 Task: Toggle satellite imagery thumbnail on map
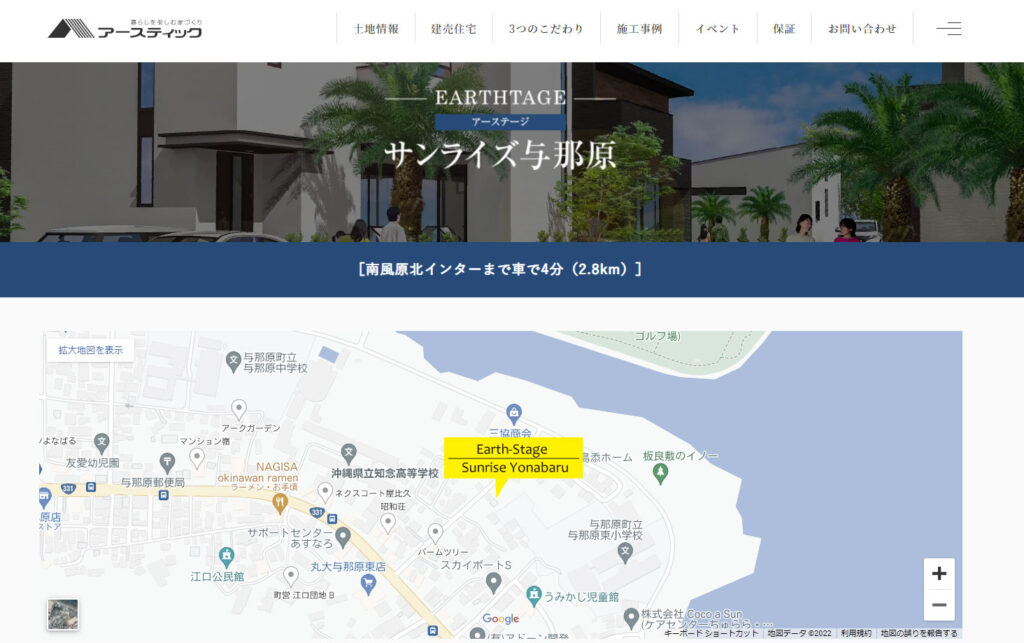click(x=63, y=614)
